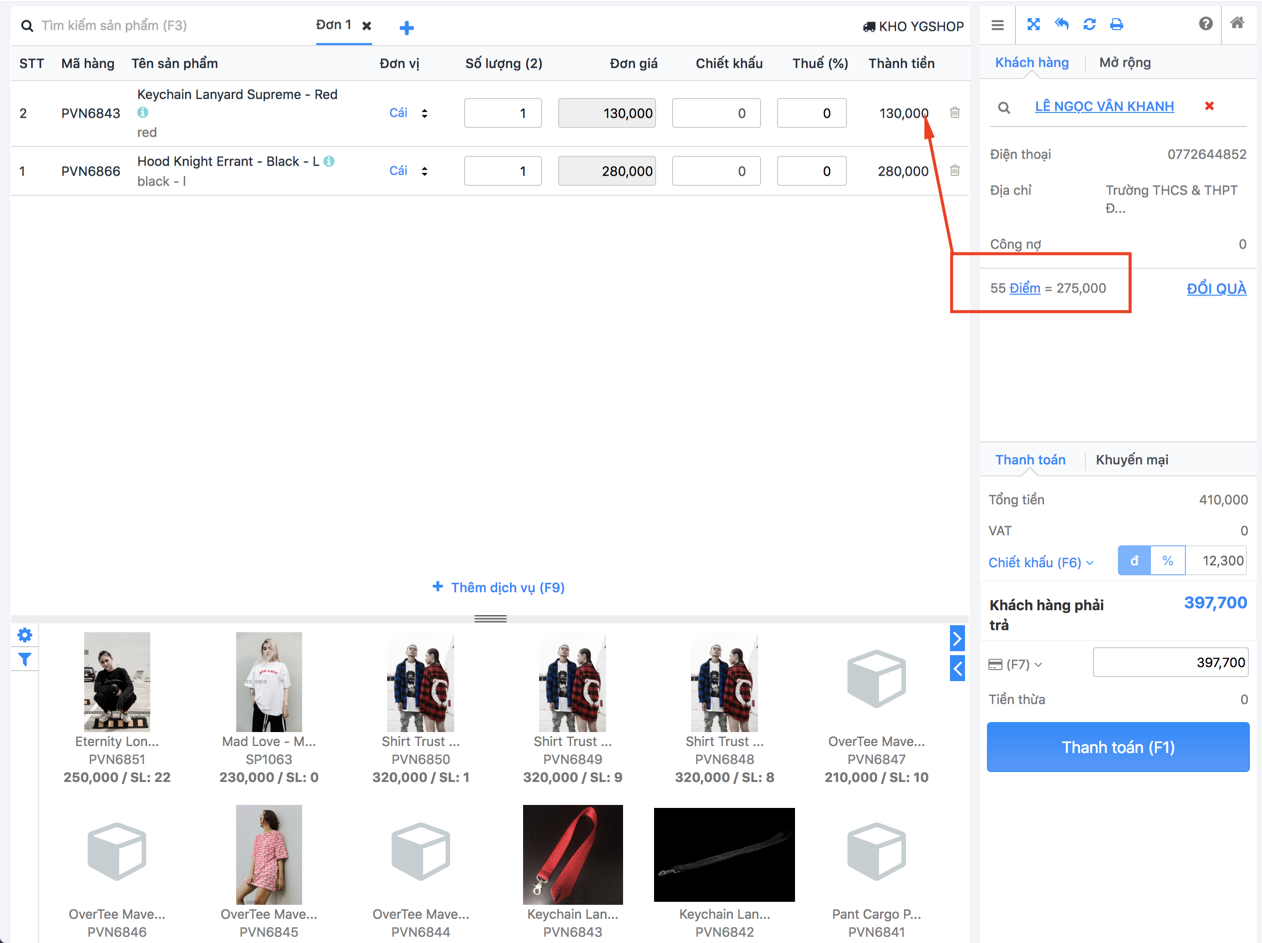This screenshot has height=943, width=1262.
Task: Go to previous product page arrow
Action: [957, 668]
